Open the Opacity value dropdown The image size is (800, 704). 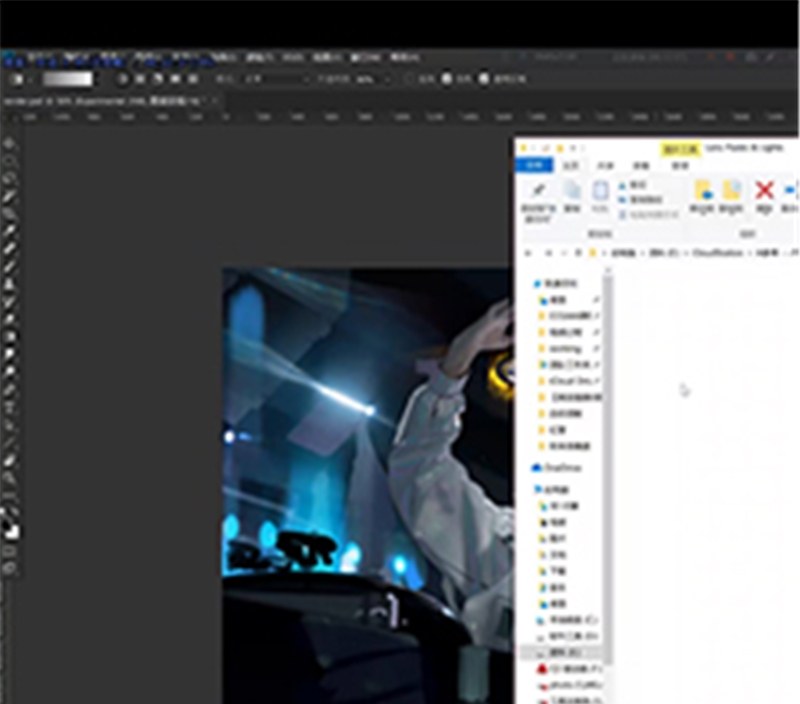click(387, 80)
